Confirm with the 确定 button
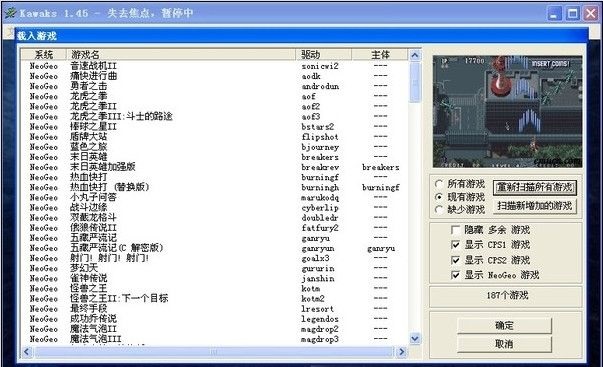The height and width of the screenshot is (367, 603). pos(504,326)
